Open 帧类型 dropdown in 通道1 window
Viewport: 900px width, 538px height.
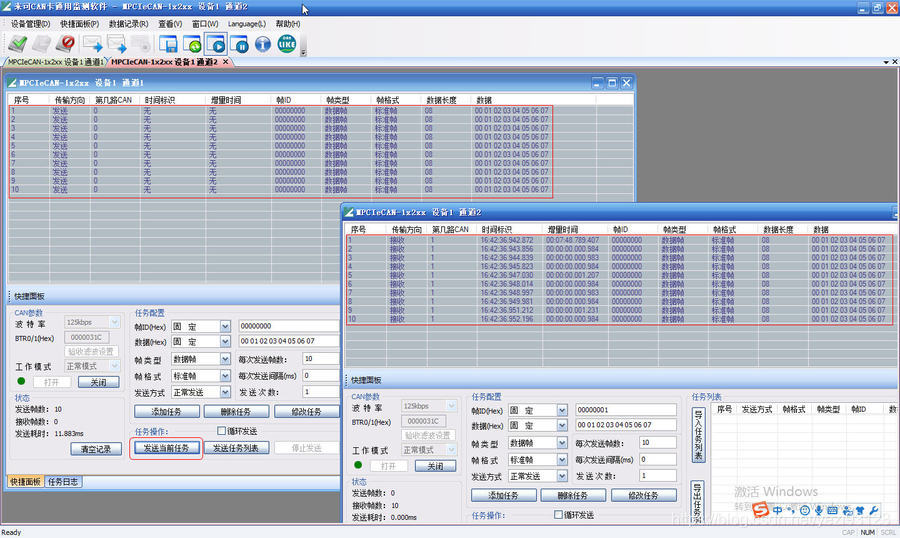[225, 359]
